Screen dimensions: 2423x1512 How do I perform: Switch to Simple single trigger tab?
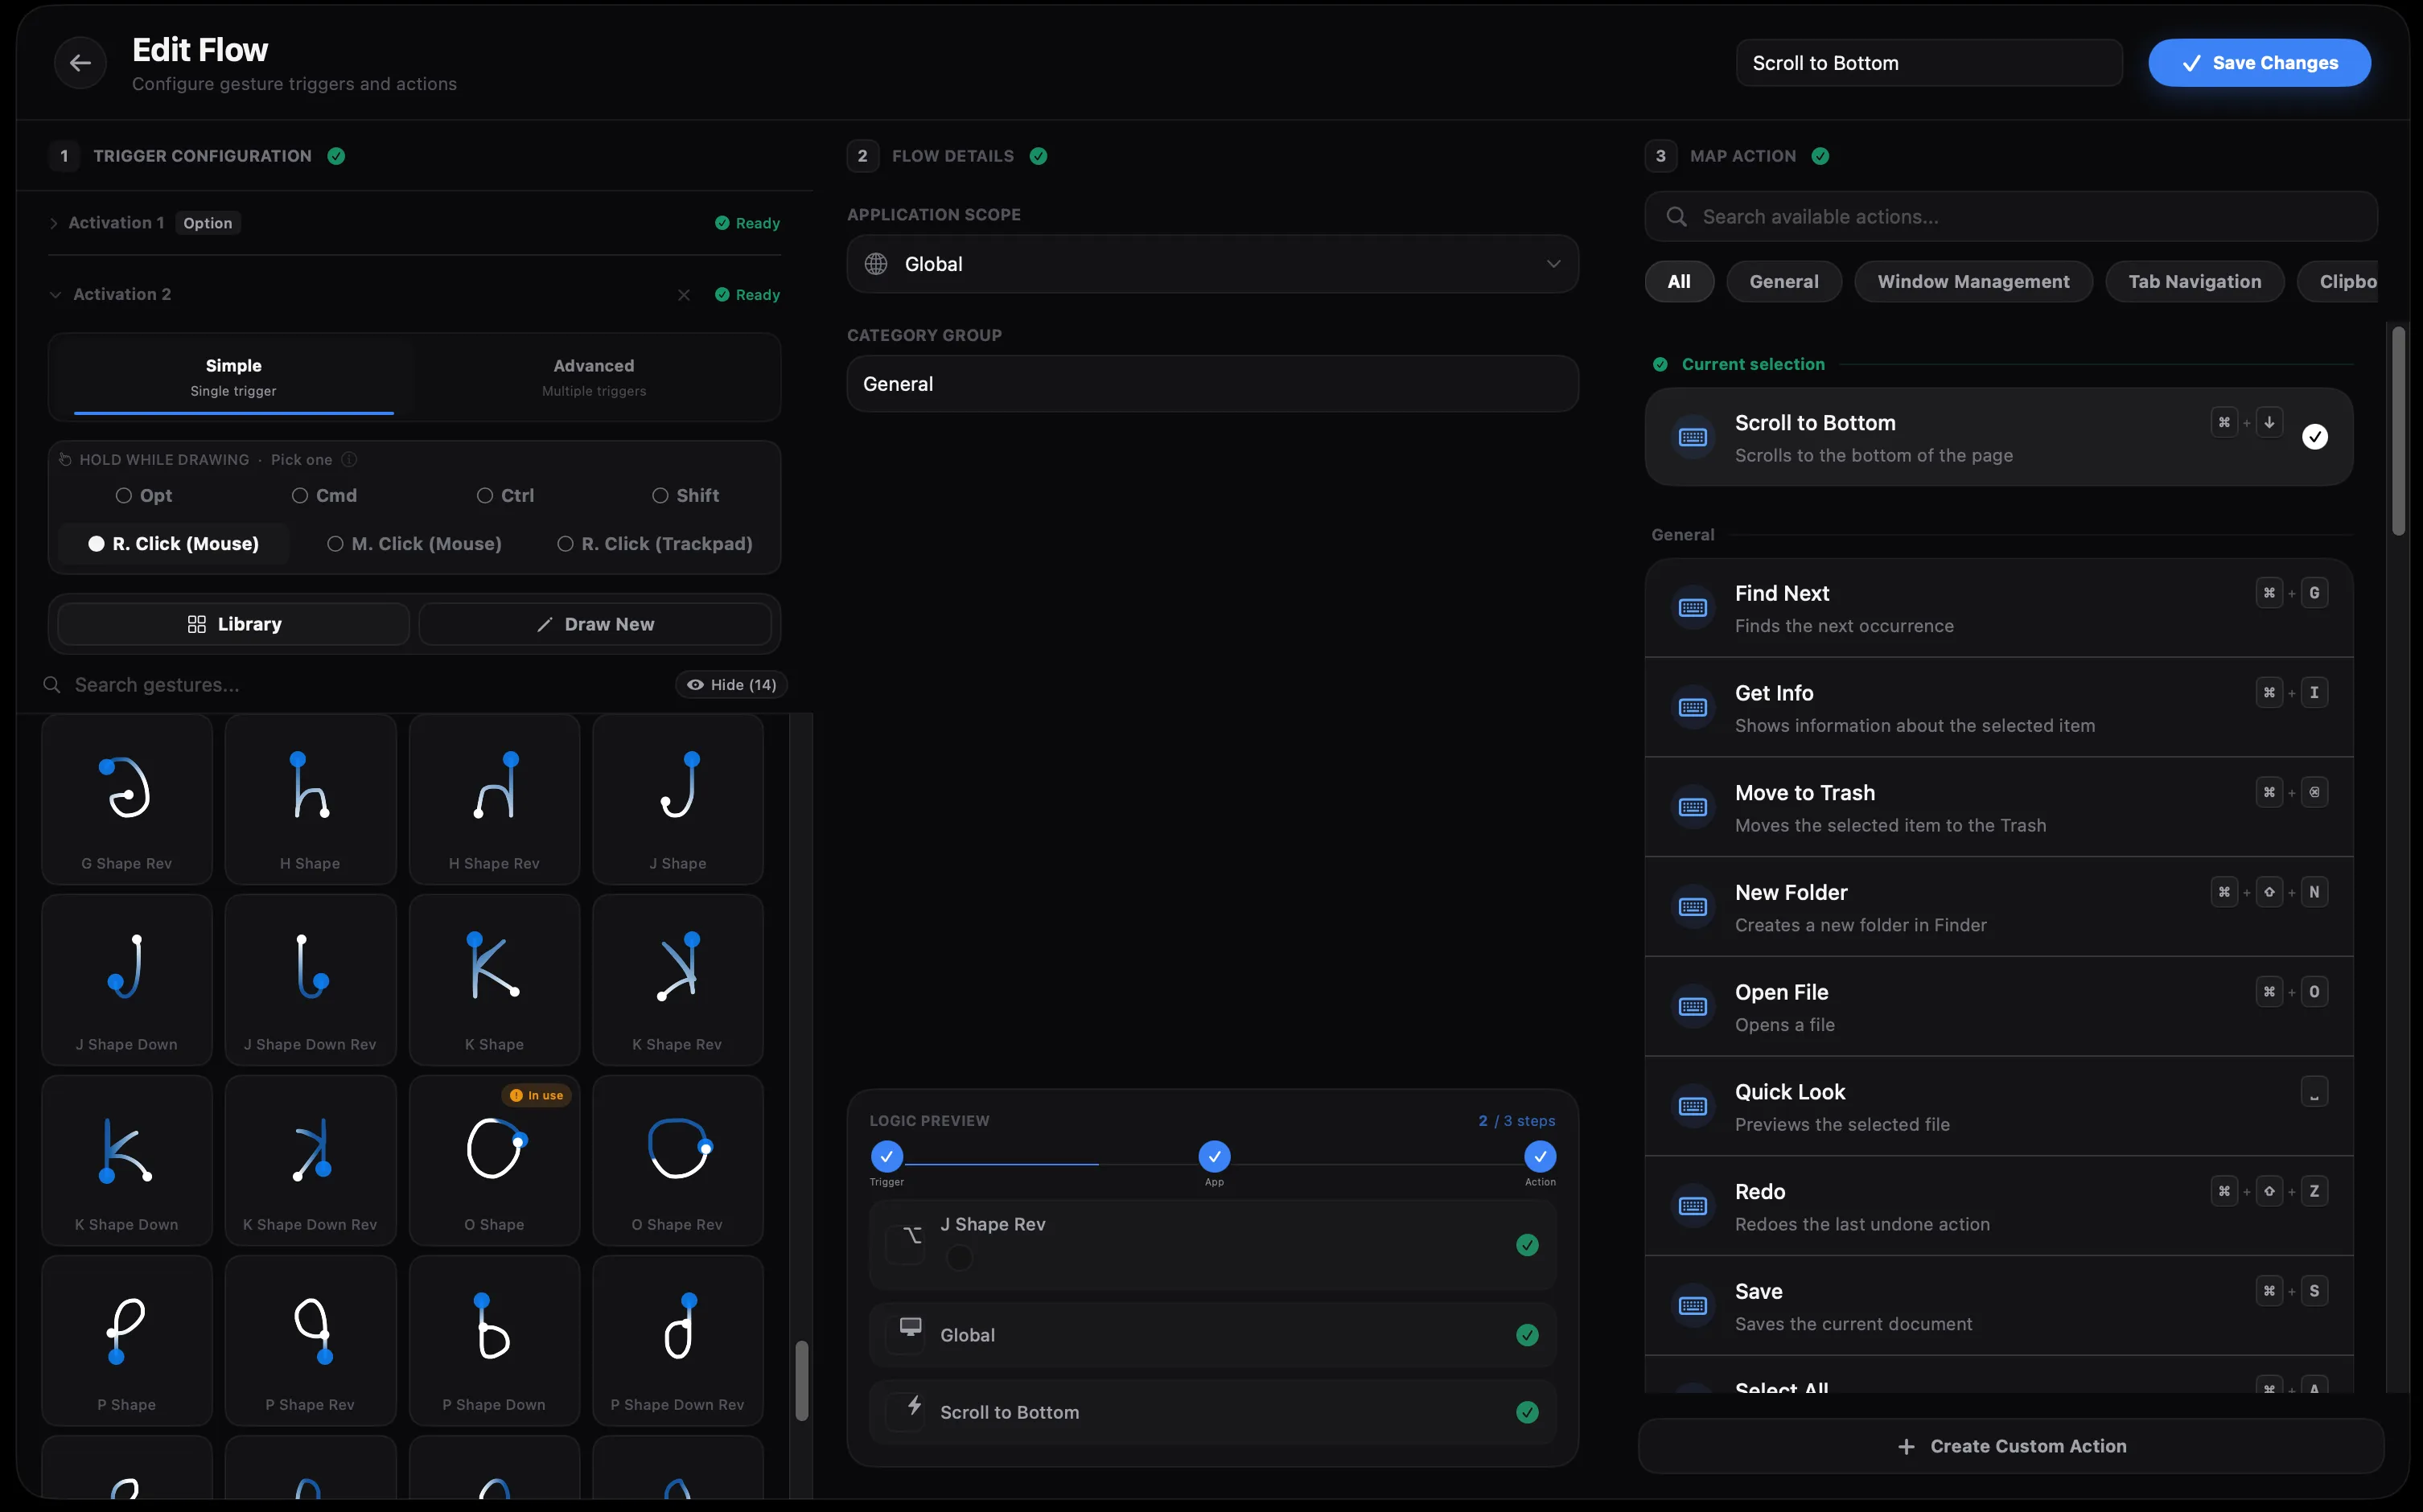coord(233,377)
